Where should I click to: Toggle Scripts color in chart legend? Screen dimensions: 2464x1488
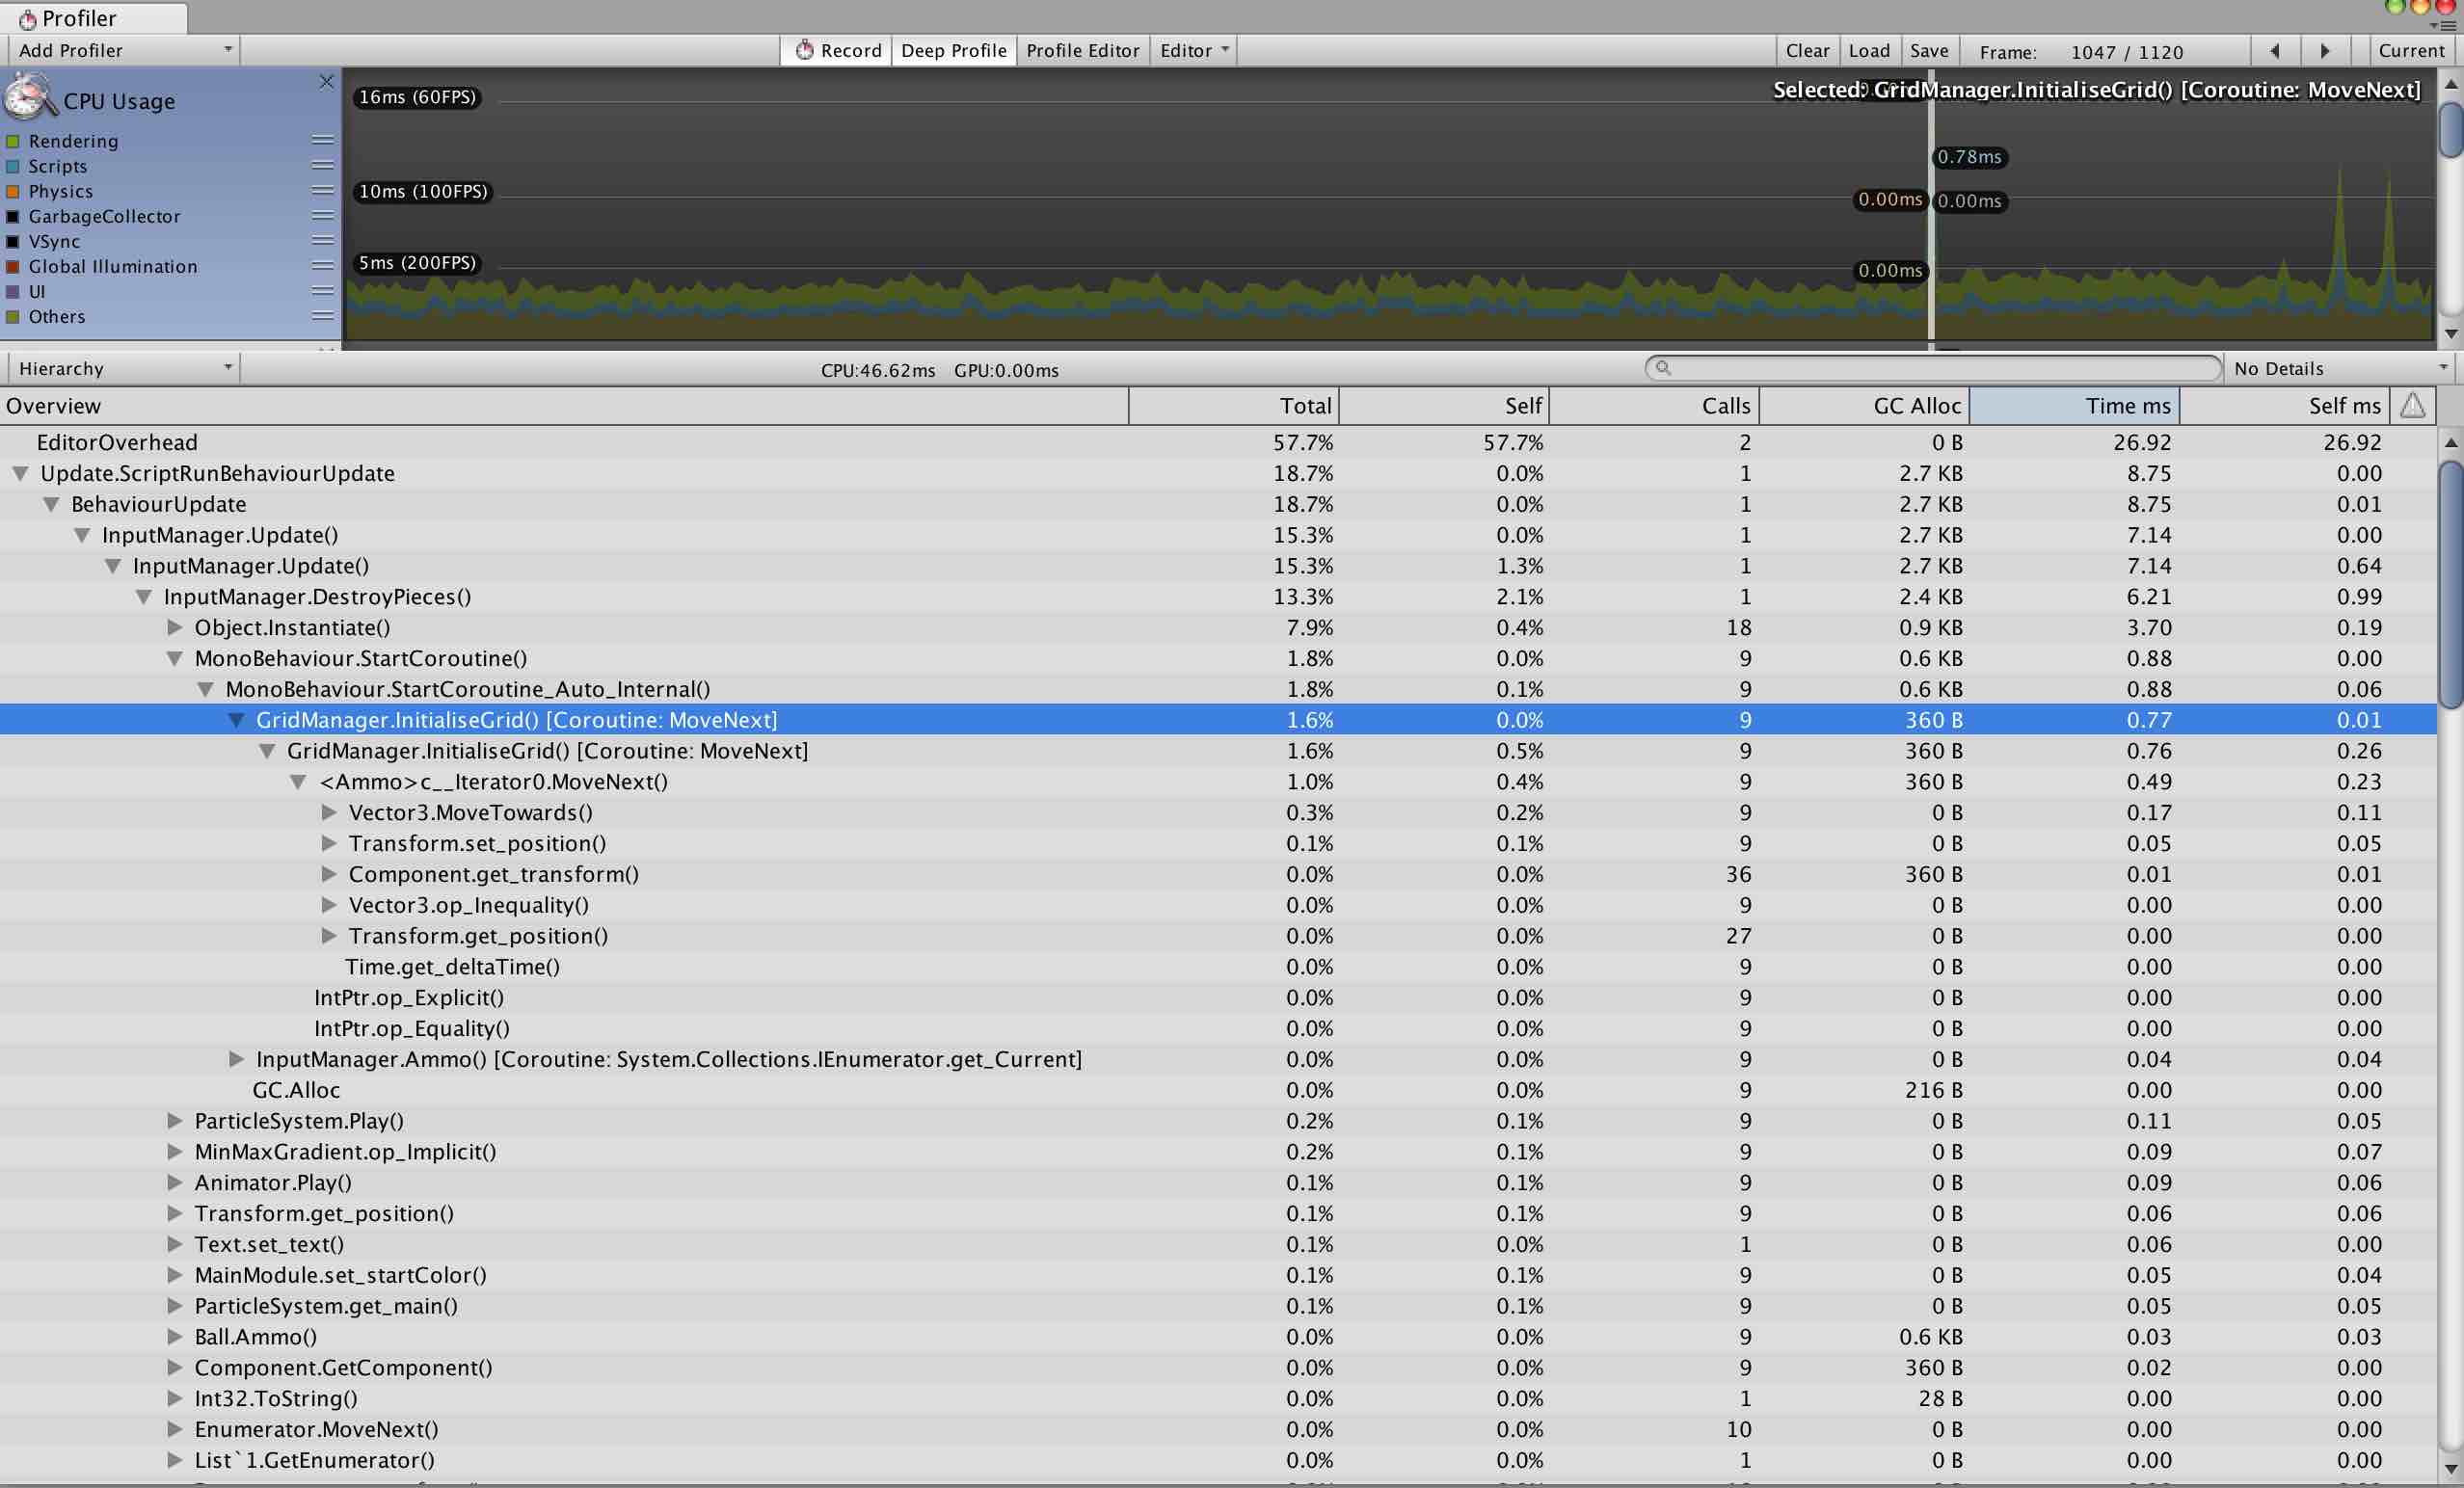click(x=13, y=166)
